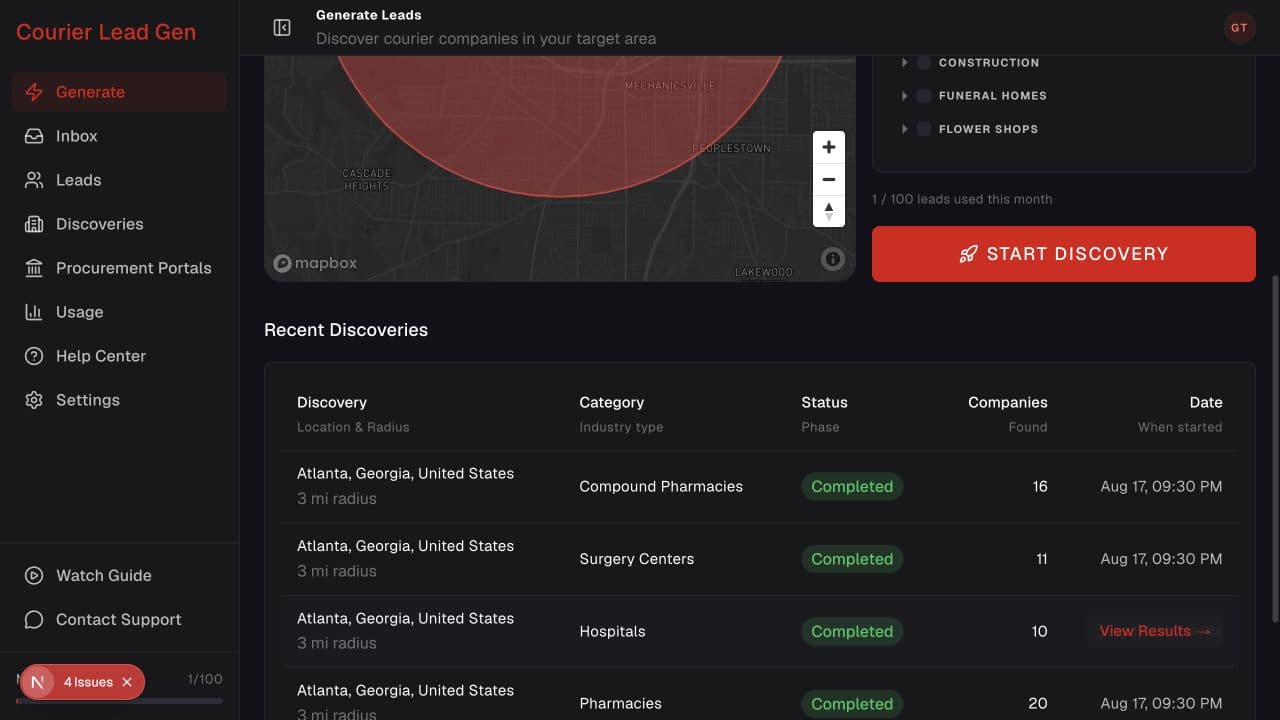Click the Start Discovery button
1280x720 pixels.
tap(1064, 254)
